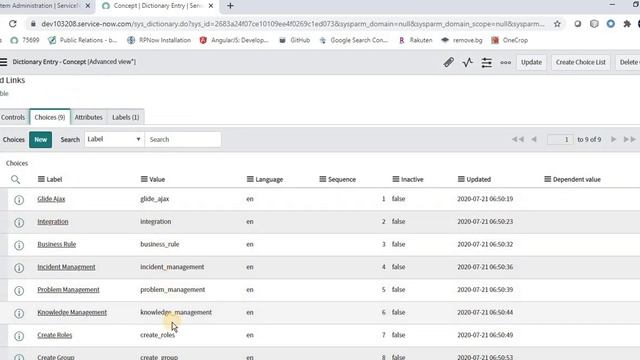Preview the Glide Ajax record info icon

(x=19, y=200)
